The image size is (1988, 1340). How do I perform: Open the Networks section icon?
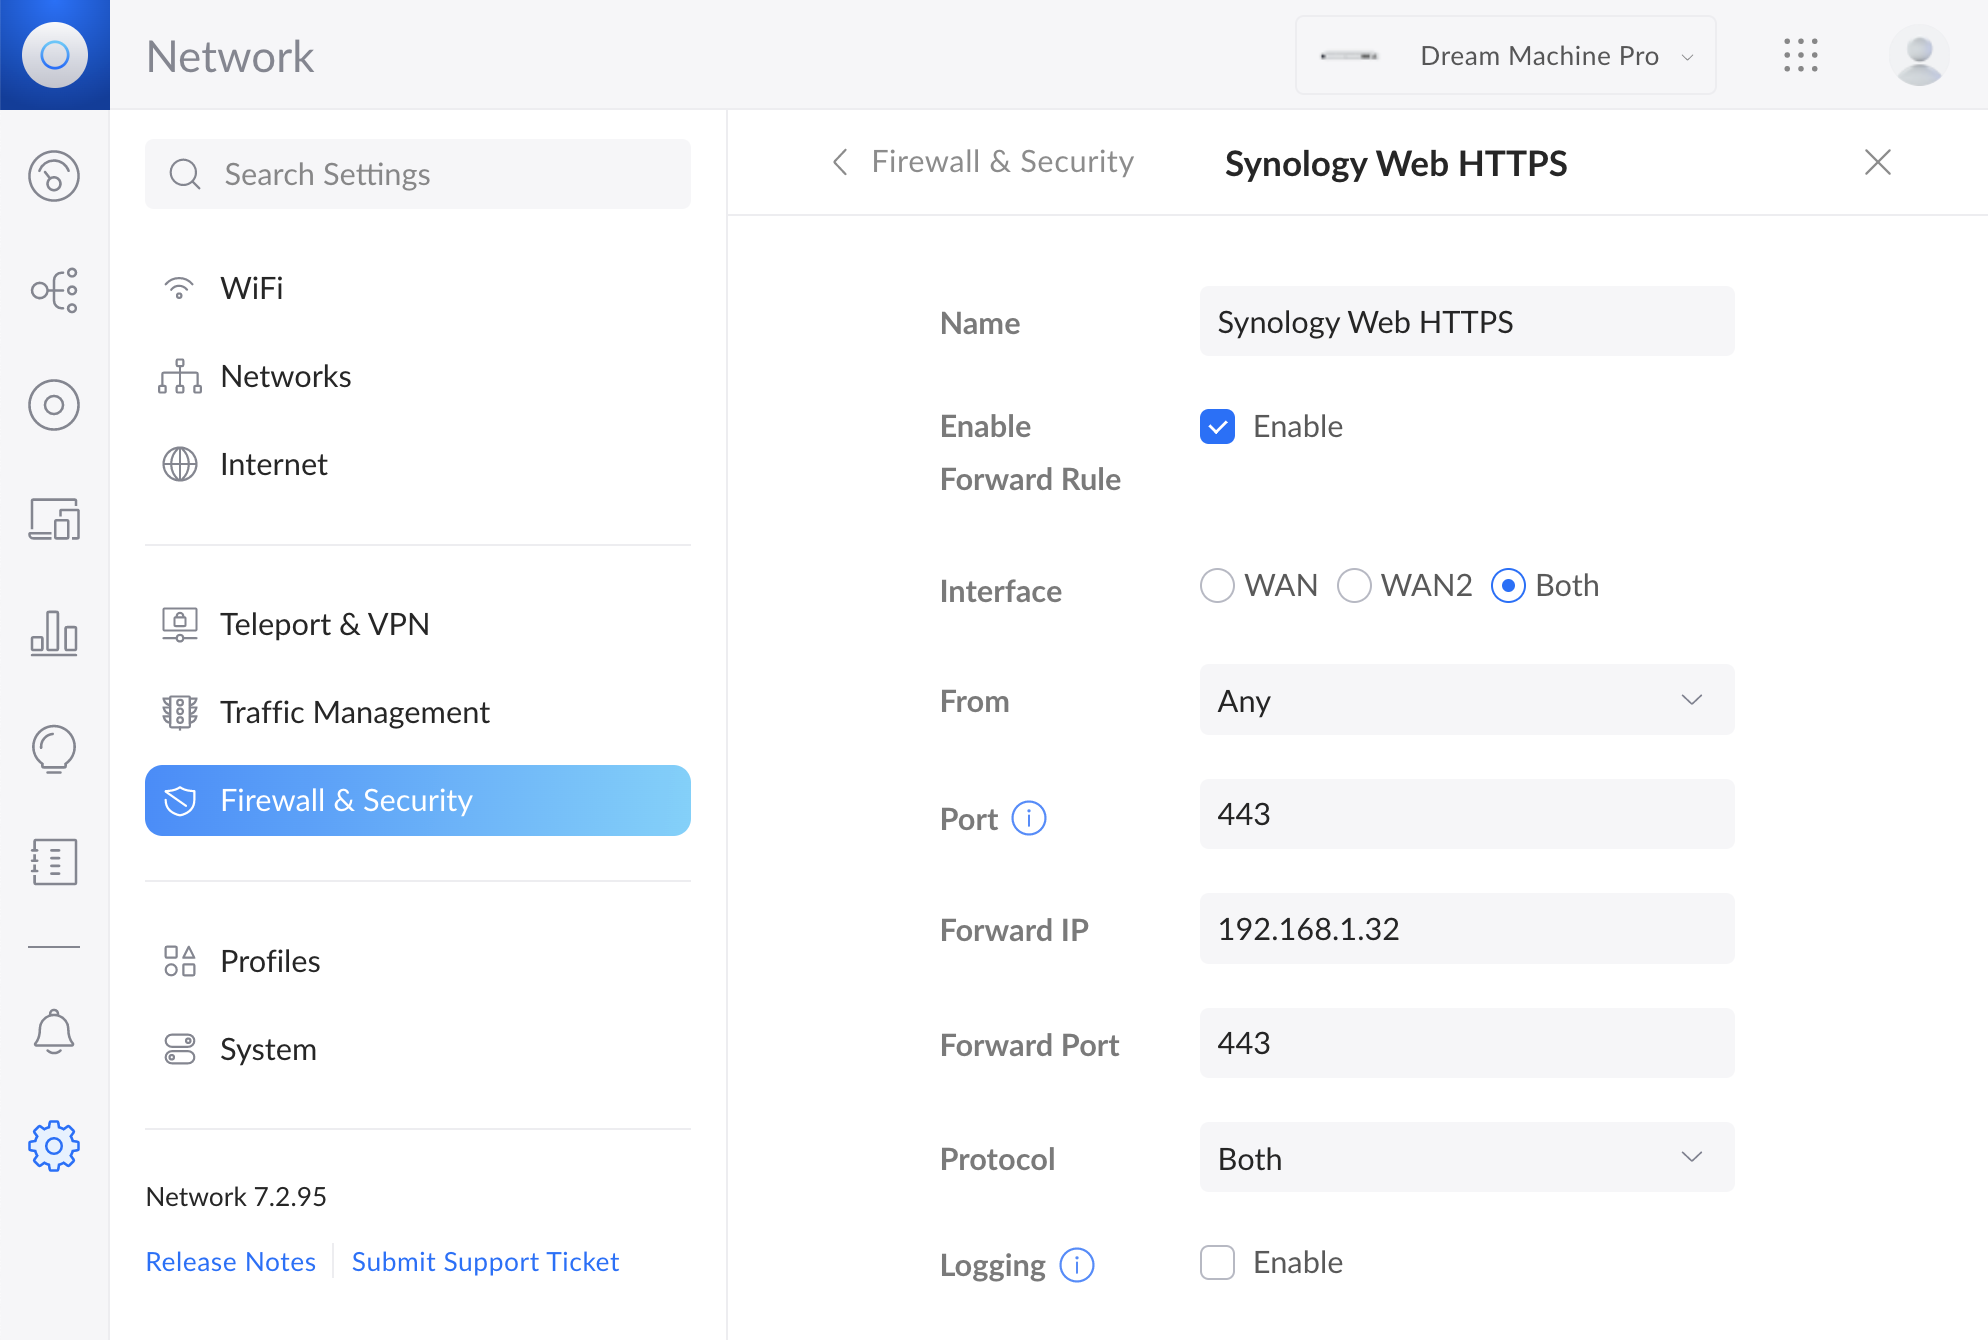(179, 375)
